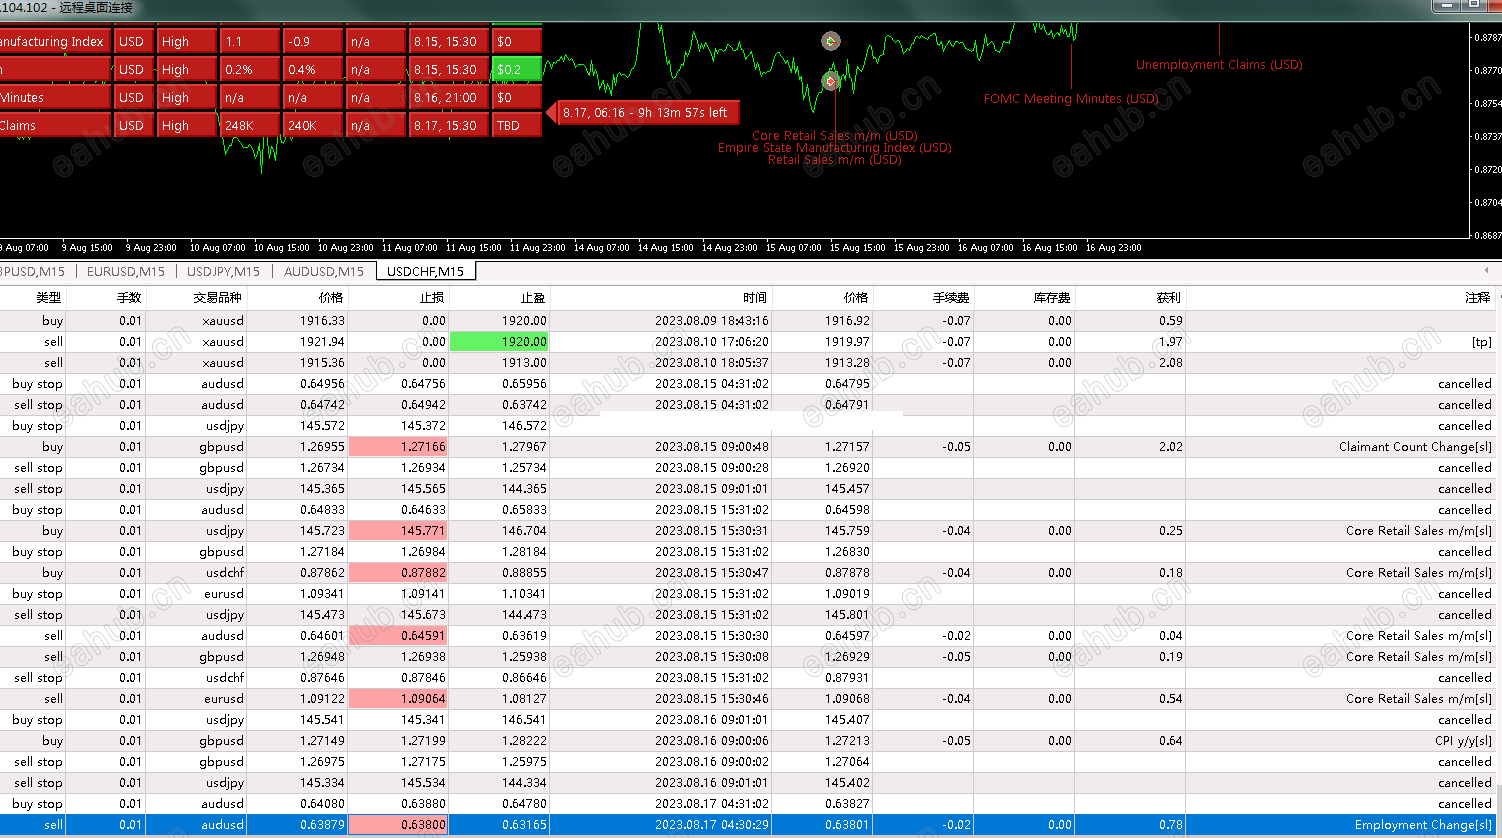The width and height of the screenshot is (1502, 838).
Task: Click the 0.2% news value cell
Action: coord(249,69)
